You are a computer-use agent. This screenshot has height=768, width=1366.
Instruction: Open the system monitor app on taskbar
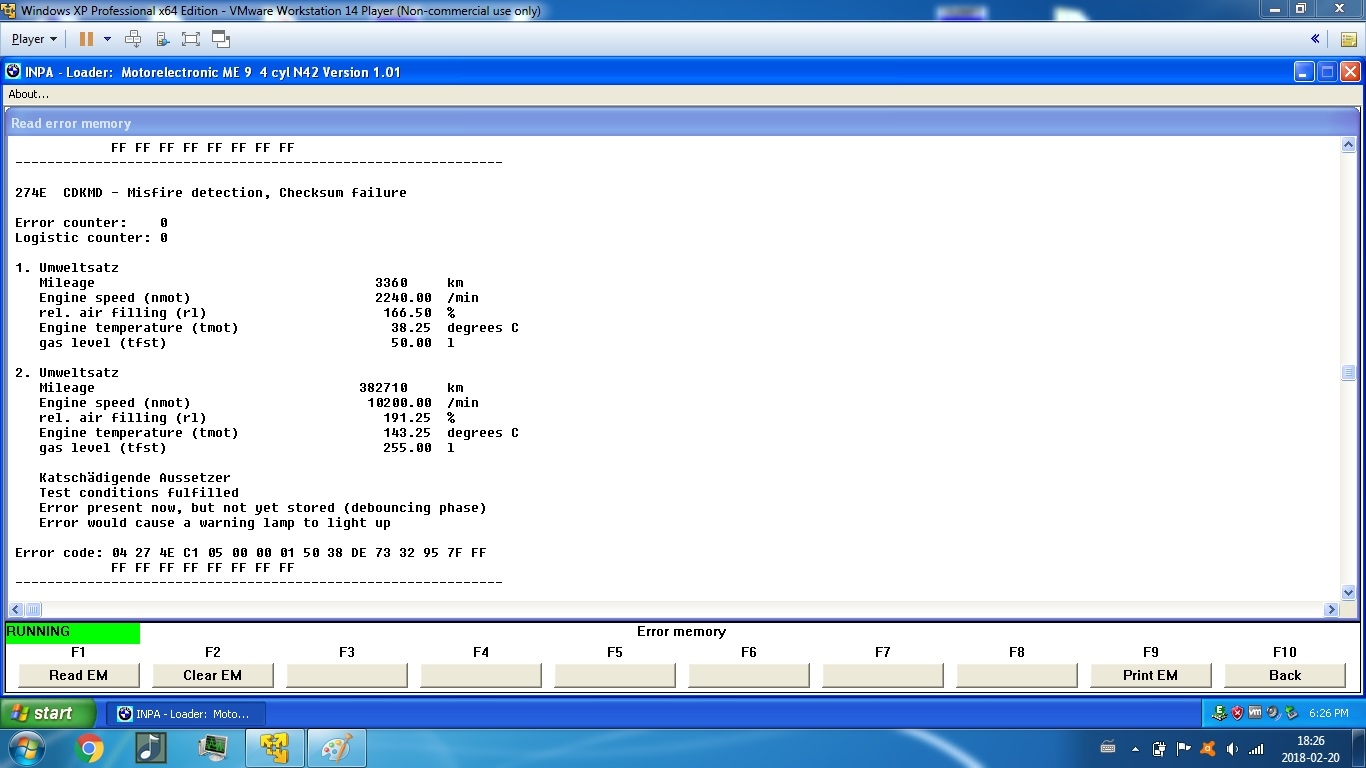[212, 748]
